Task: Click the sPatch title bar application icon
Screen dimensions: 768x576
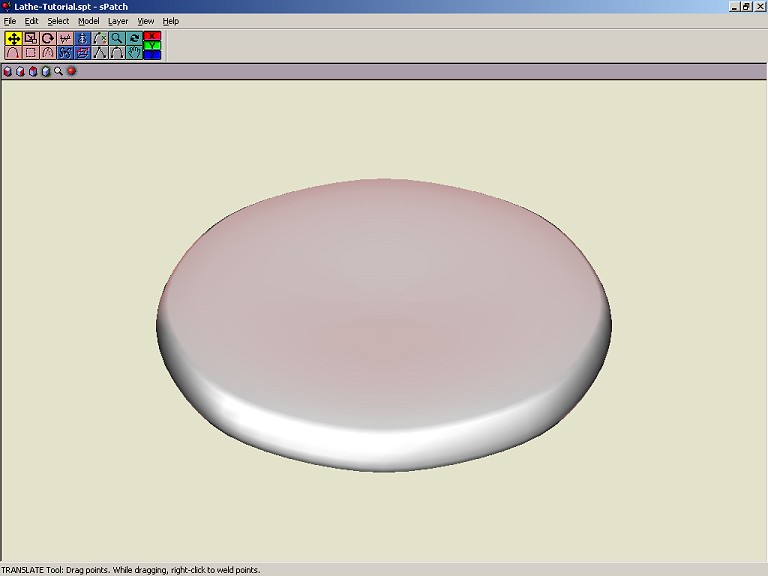Action: pyautogui.click(x=6, y=6)
